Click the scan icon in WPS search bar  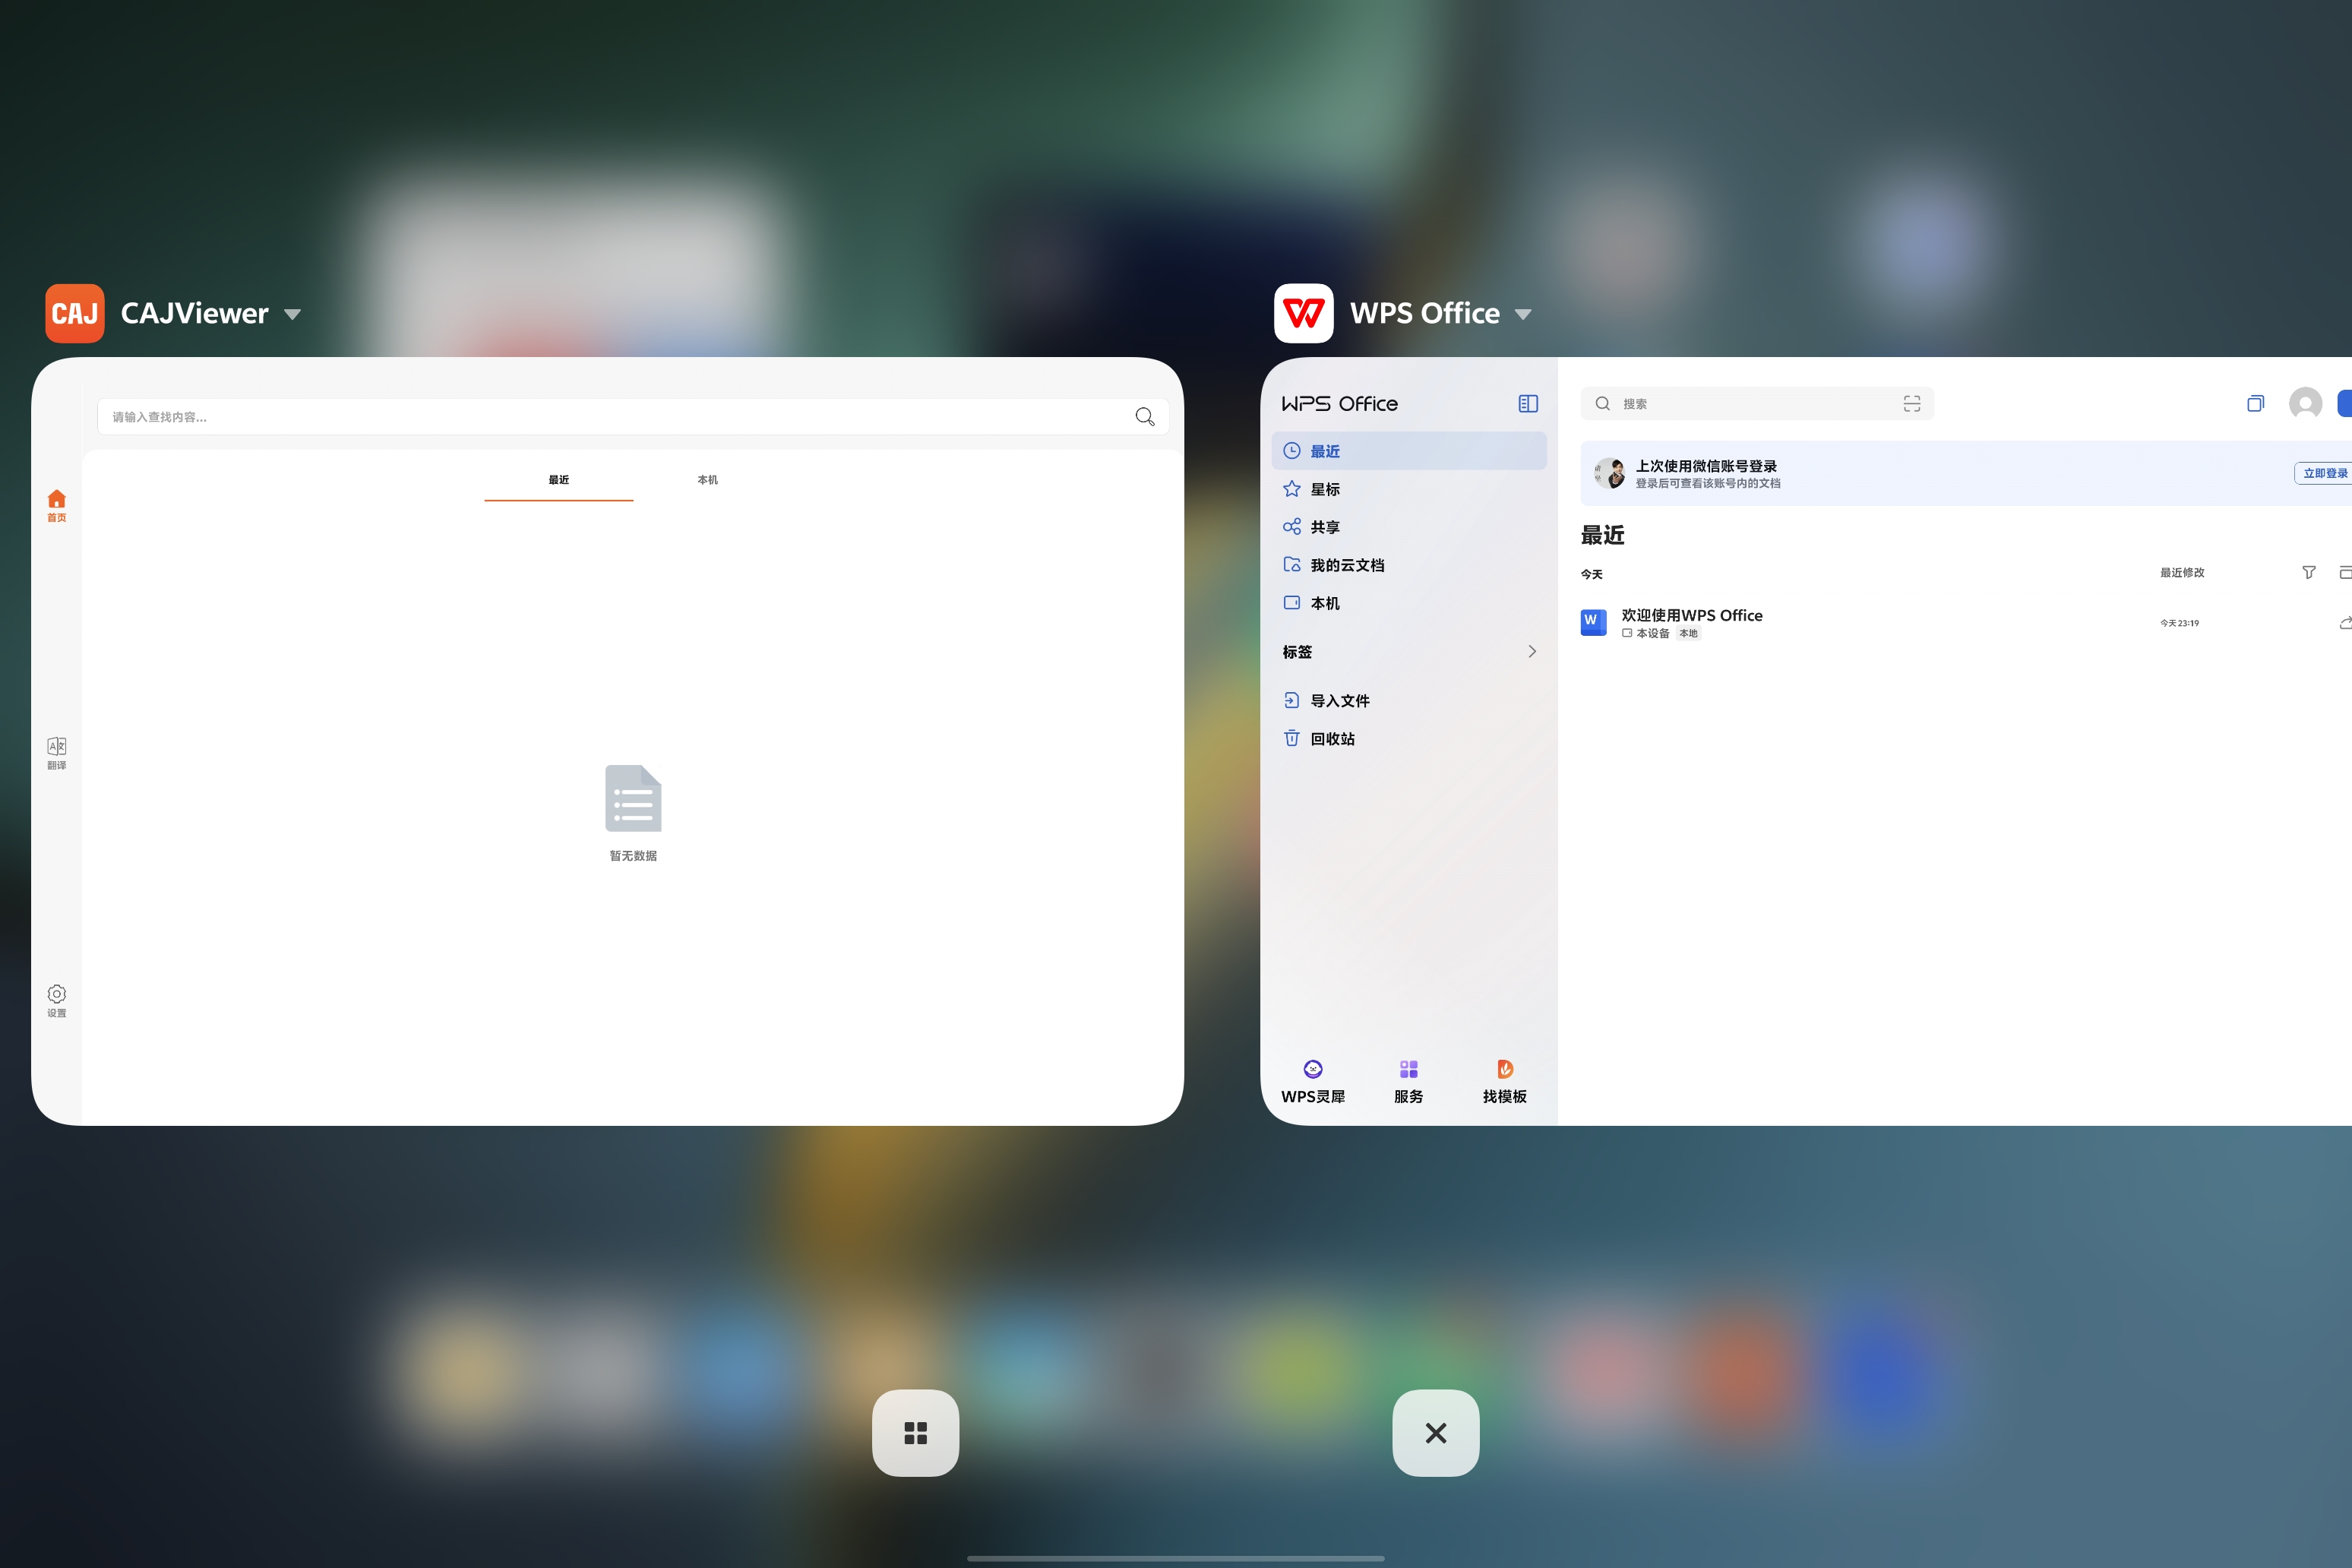point(1912,404)
